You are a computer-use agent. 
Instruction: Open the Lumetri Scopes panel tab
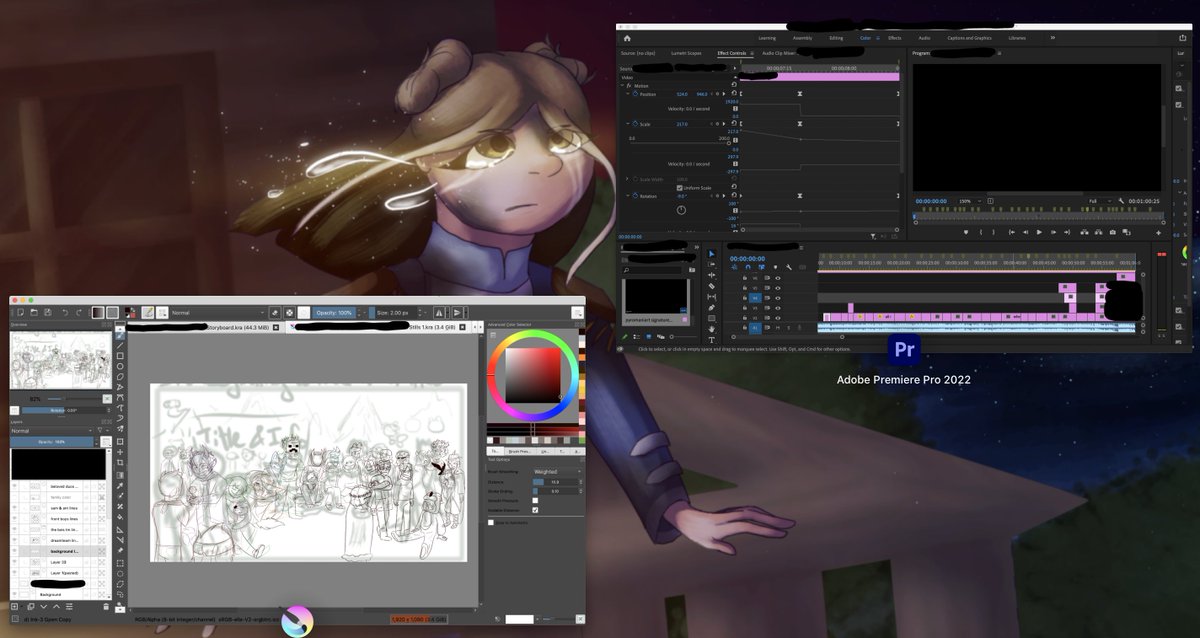pyautogui.click(x=686, y=53)
